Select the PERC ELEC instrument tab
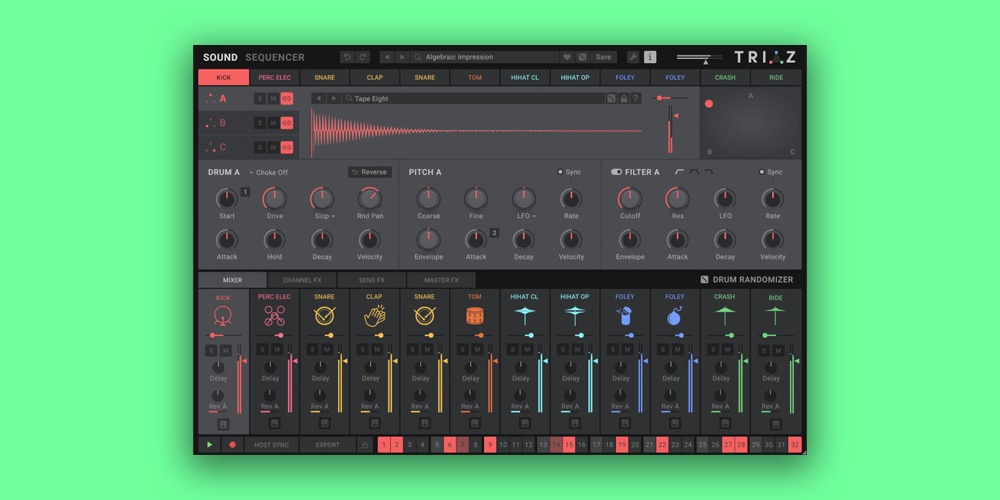 pyautogui.click(x=274, y=78)
